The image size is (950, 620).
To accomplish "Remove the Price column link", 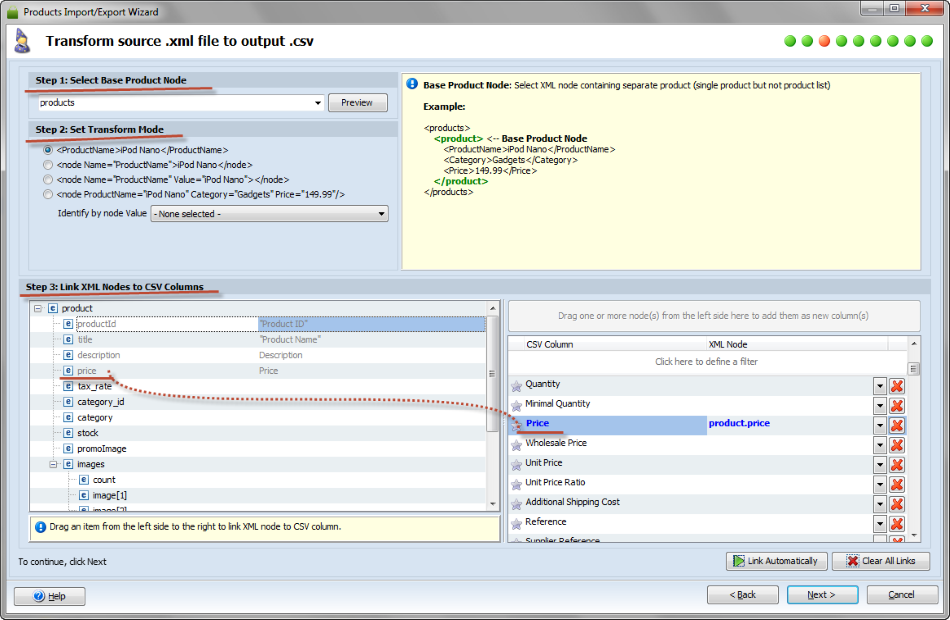I will 897,425.
